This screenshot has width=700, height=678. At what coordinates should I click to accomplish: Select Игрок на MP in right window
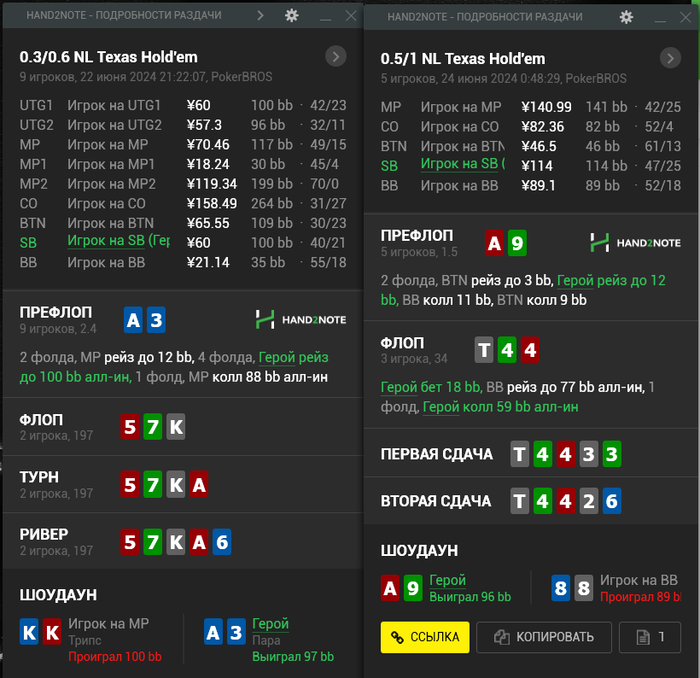pos(531,107)
